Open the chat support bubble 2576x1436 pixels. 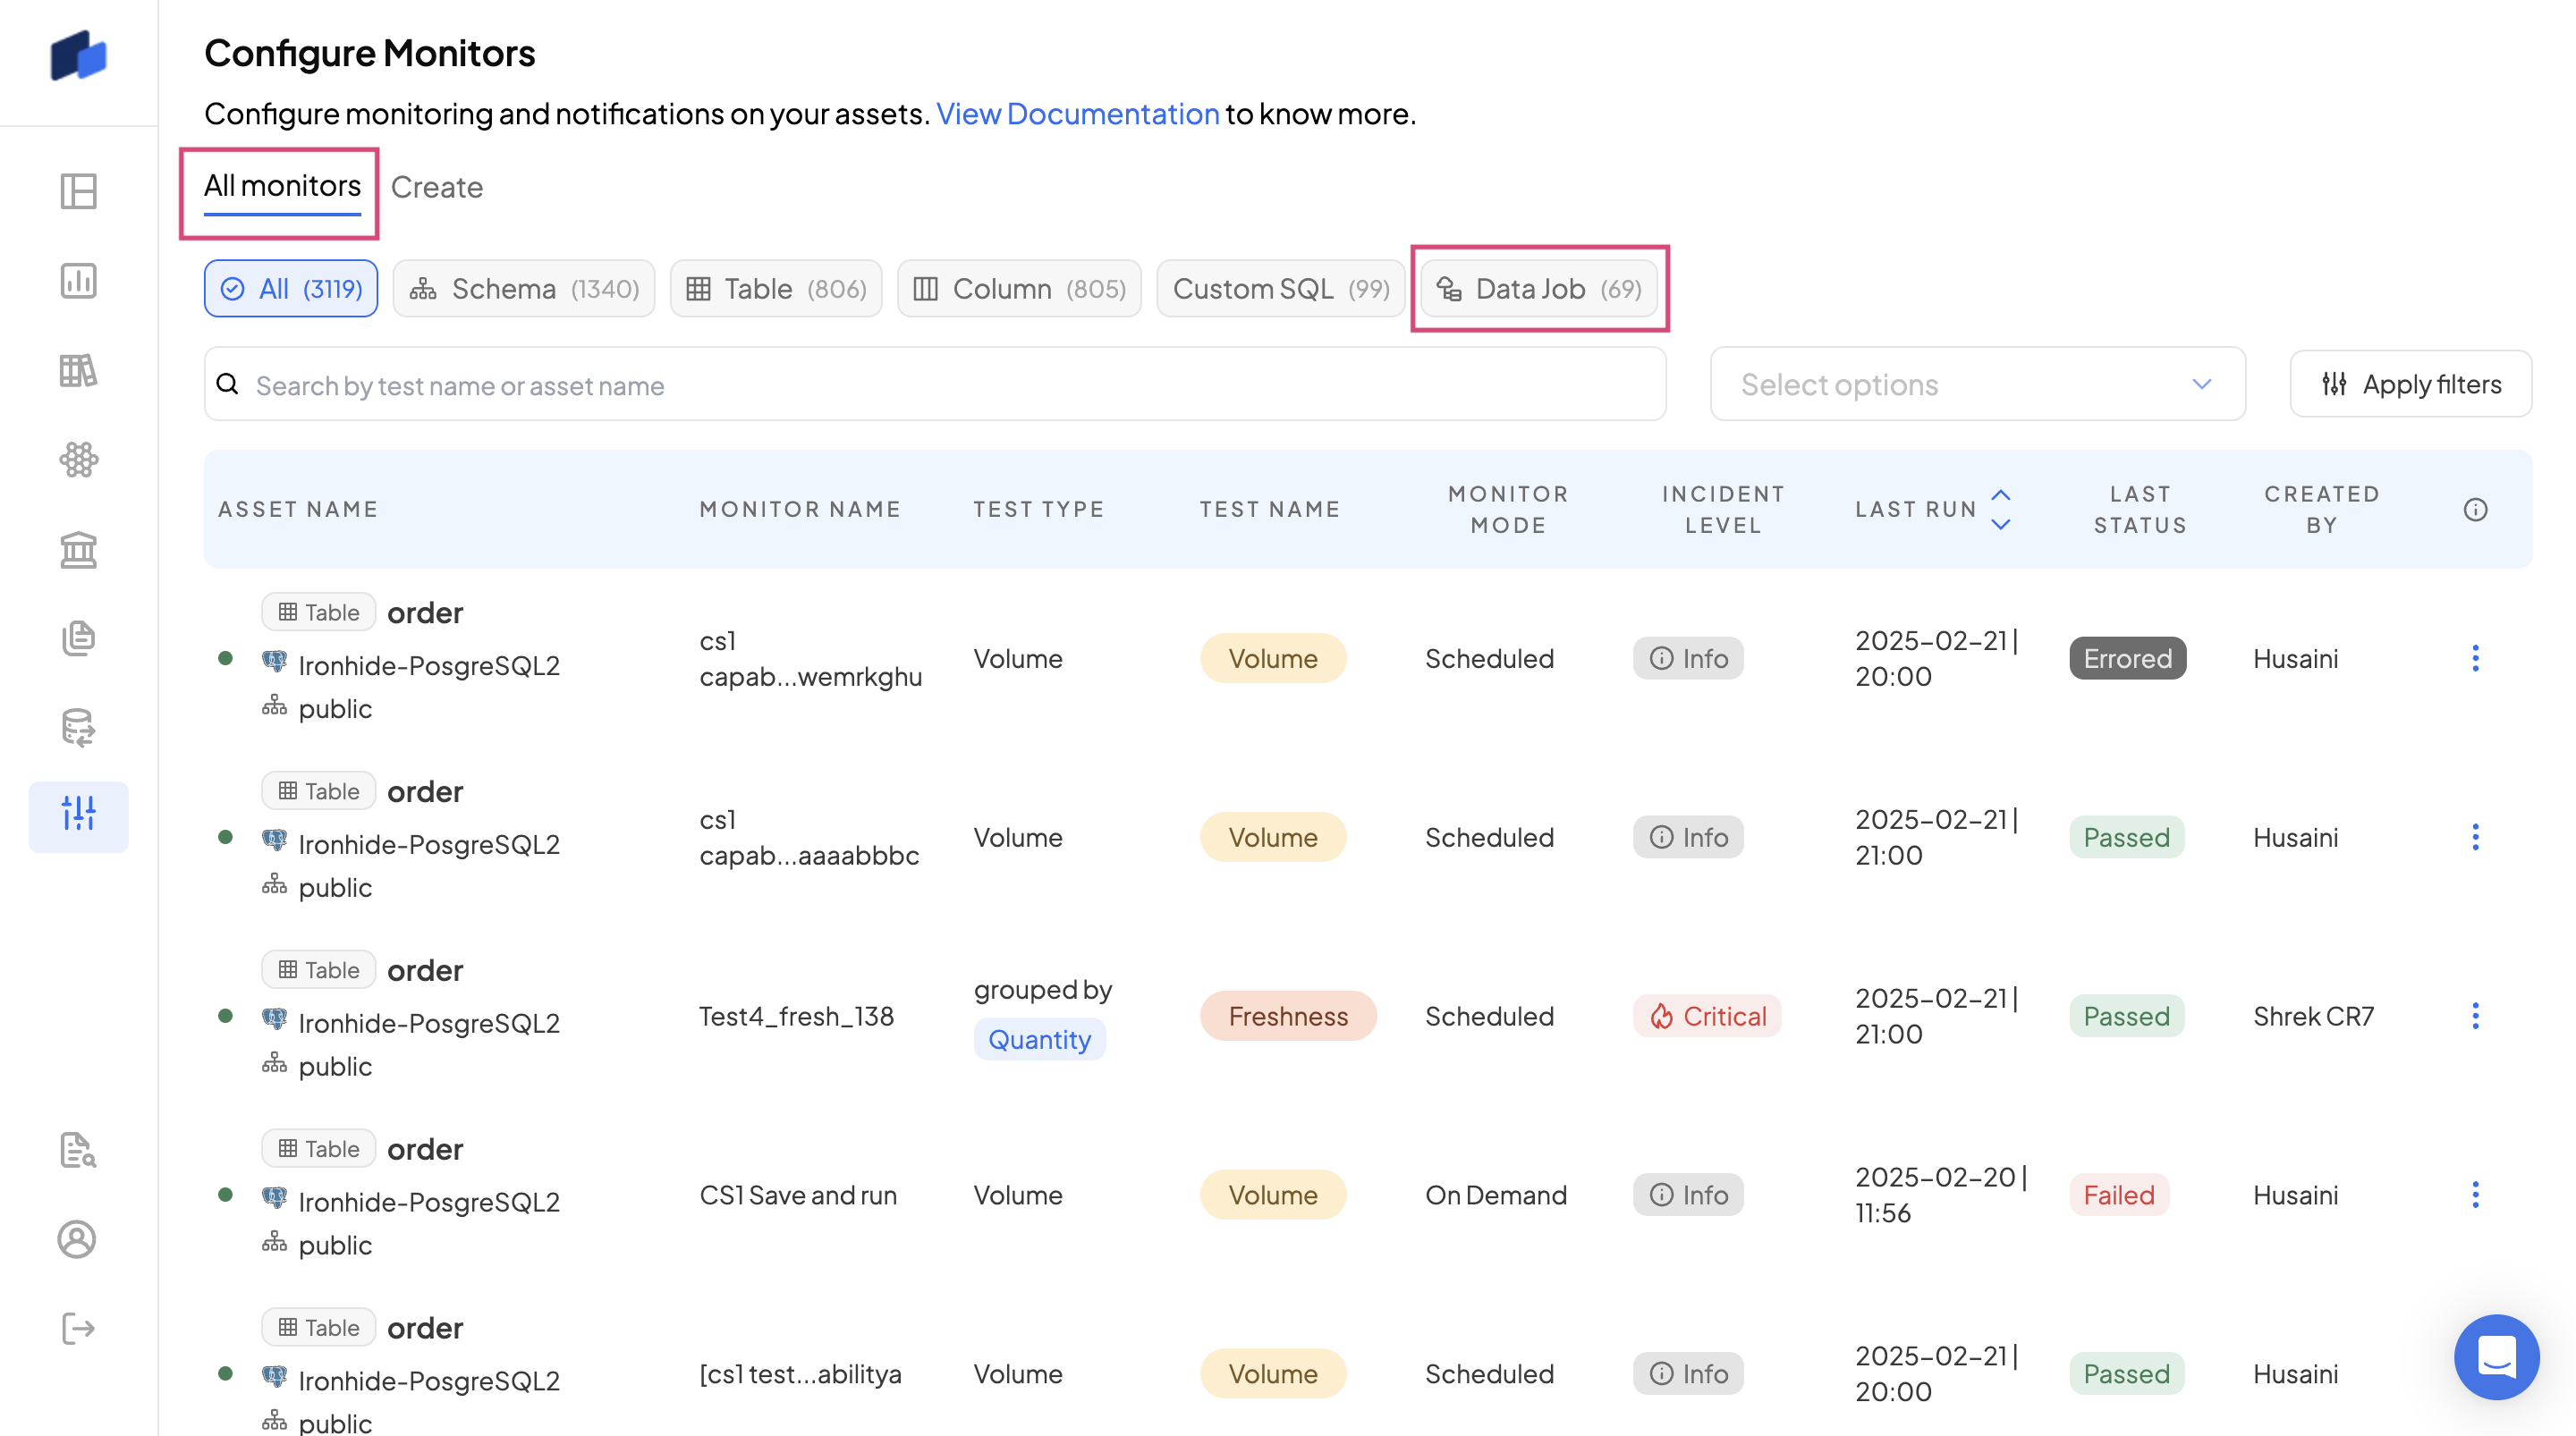coord(2496,1356)
